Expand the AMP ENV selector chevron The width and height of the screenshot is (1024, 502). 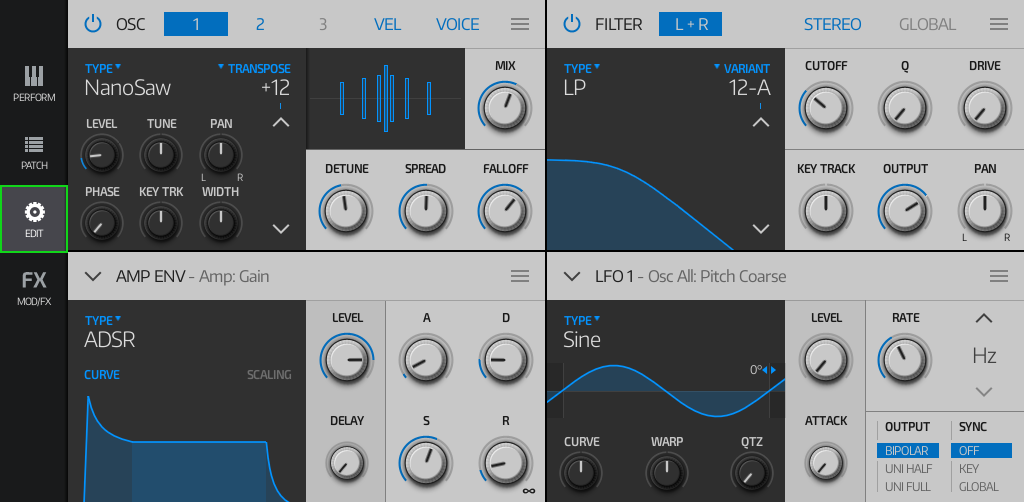pos(94,276)
